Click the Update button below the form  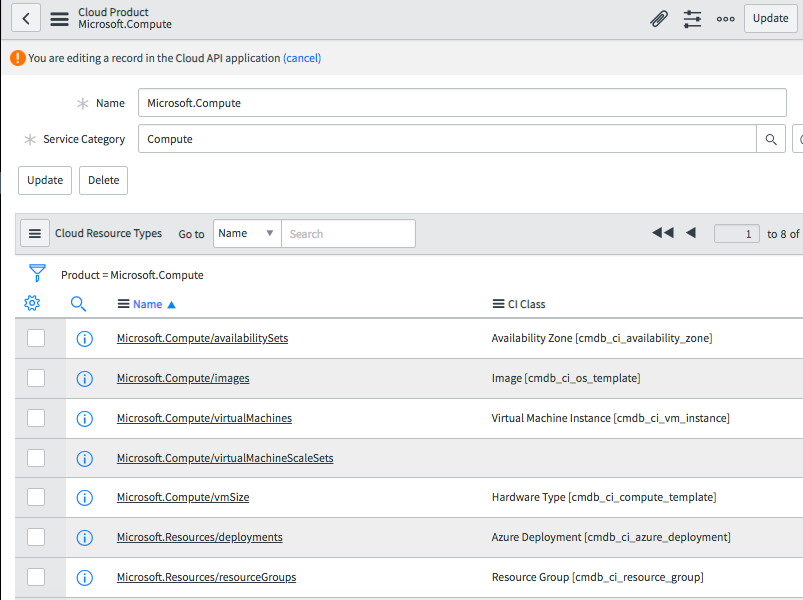point(45,180)
